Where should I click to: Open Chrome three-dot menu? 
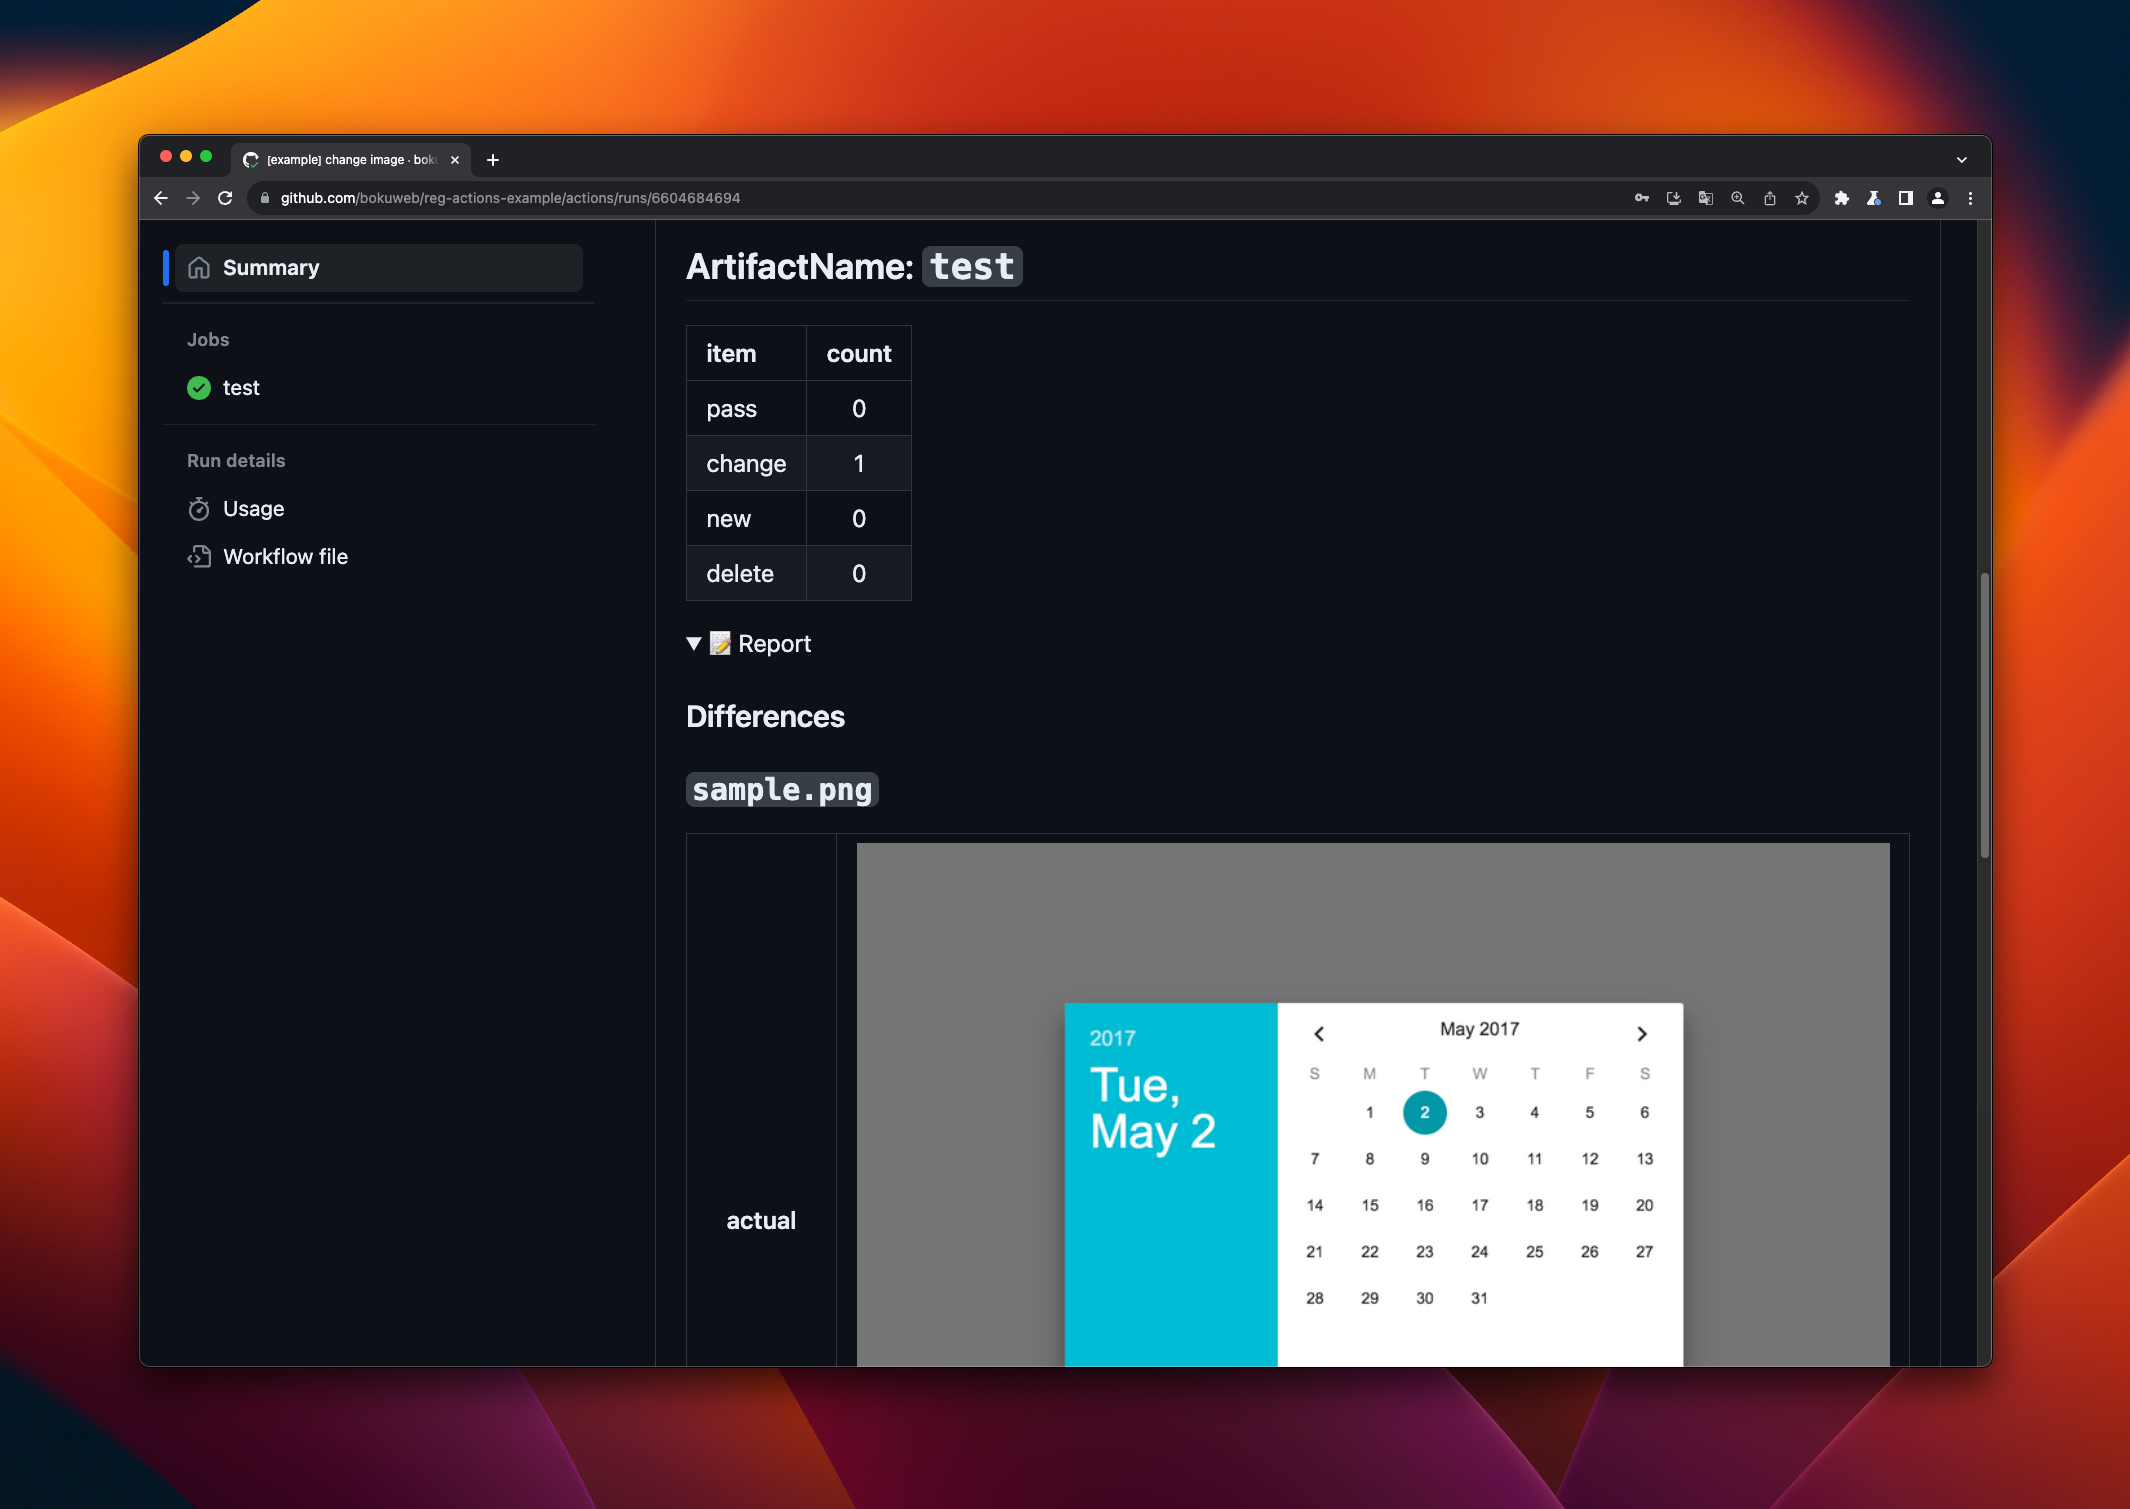(1970, 198)
